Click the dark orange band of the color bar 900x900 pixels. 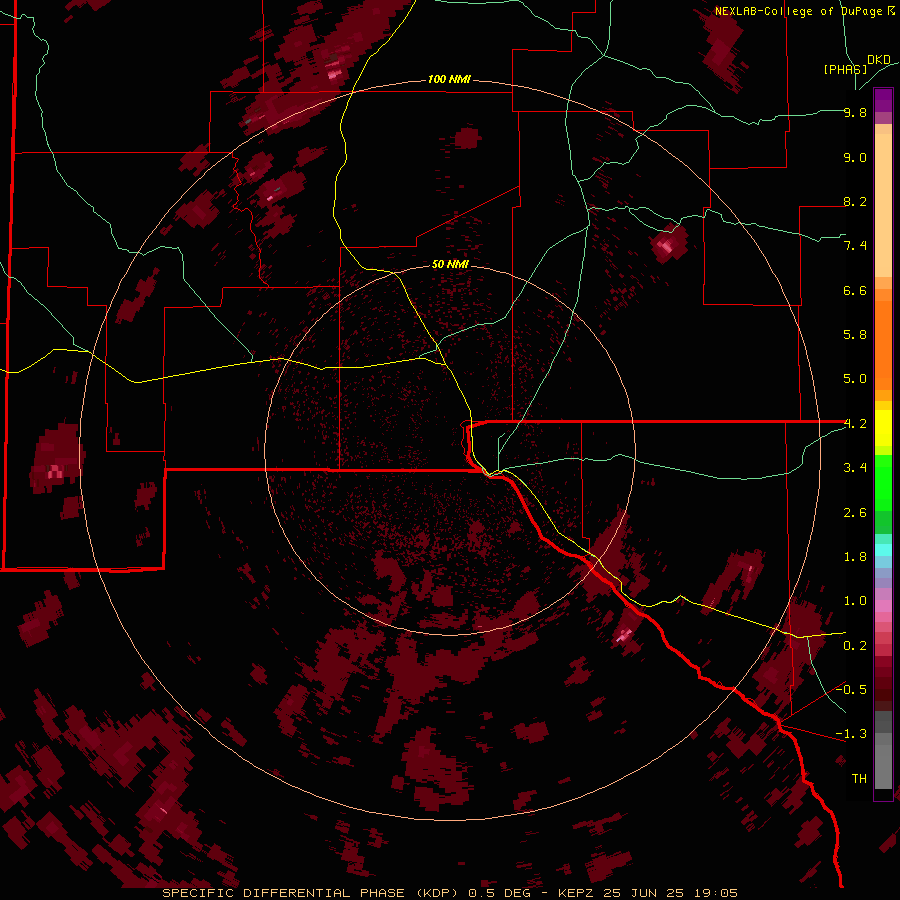coord(883,345)
